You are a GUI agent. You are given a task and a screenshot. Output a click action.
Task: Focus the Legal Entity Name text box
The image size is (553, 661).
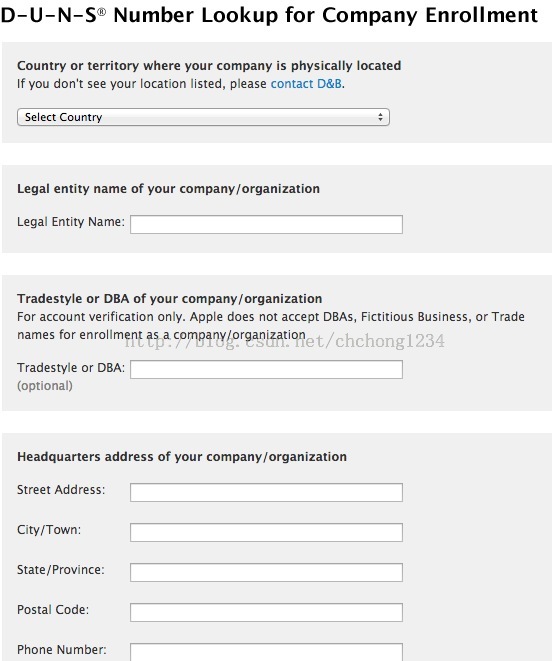coord(266,224)
